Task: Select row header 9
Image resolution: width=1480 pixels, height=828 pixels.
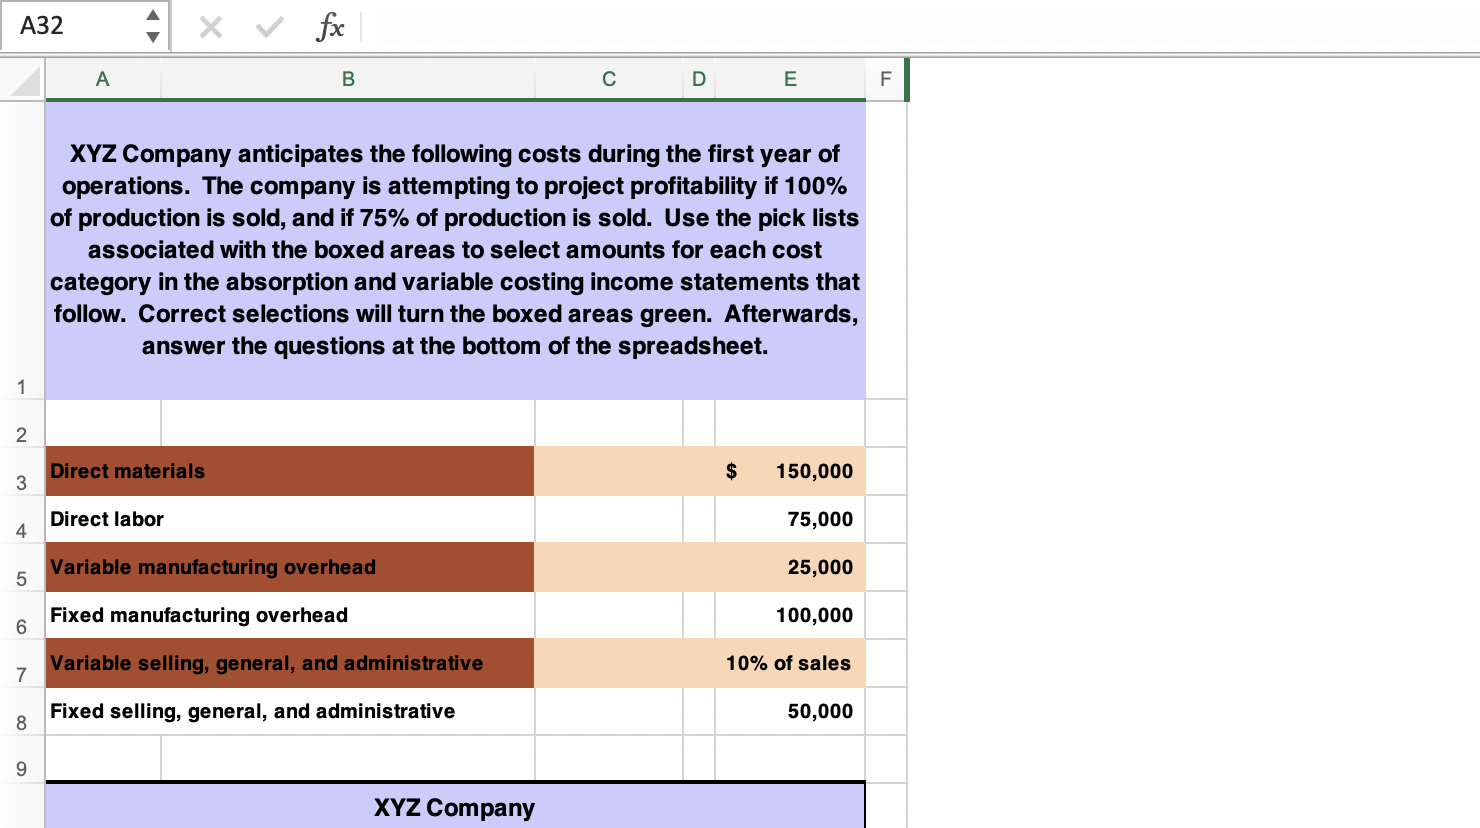Action: (x=22, y=771)
